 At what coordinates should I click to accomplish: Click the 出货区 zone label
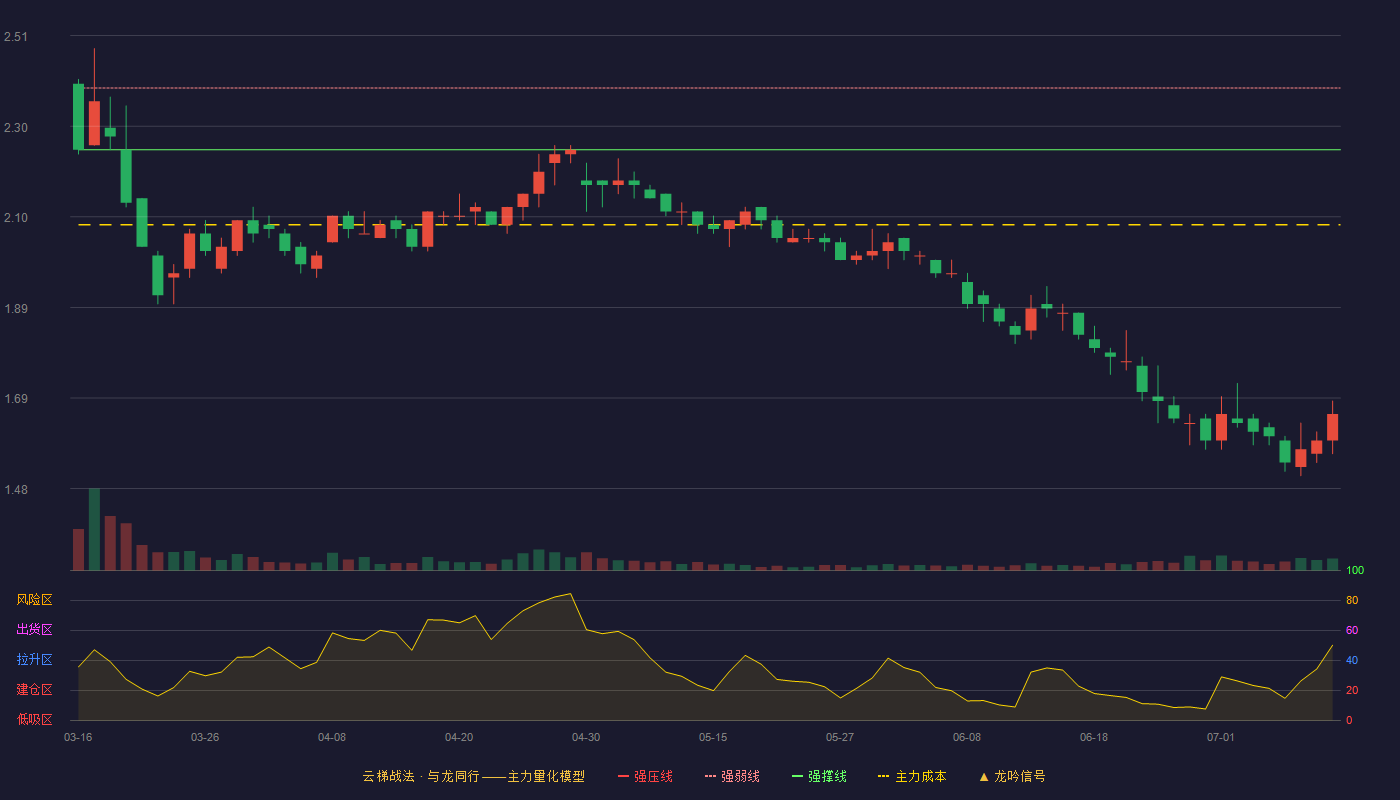click(34, 630)
